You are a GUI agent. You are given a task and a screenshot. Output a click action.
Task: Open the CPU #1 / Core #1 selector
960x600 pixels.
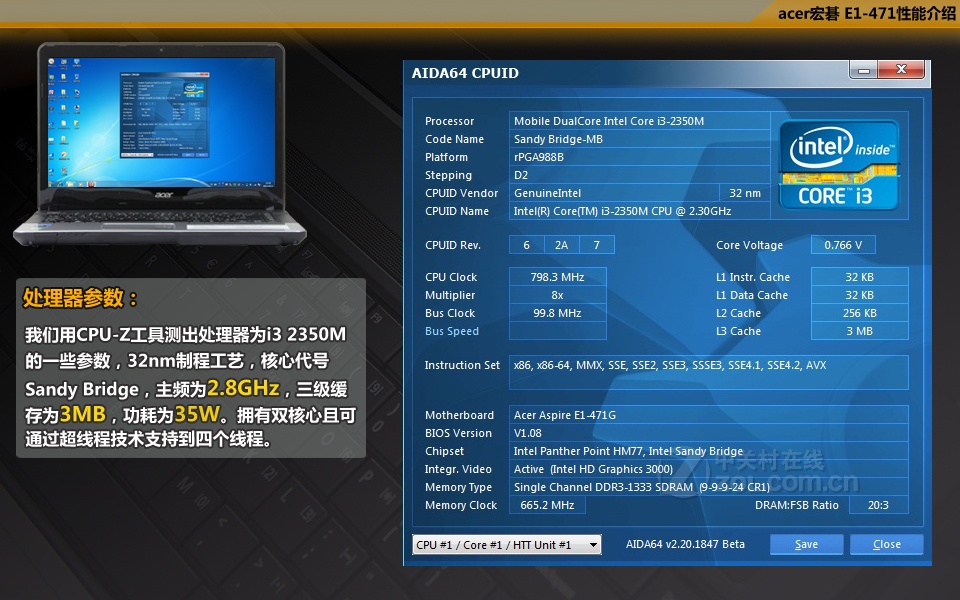(x=500, y=544)
